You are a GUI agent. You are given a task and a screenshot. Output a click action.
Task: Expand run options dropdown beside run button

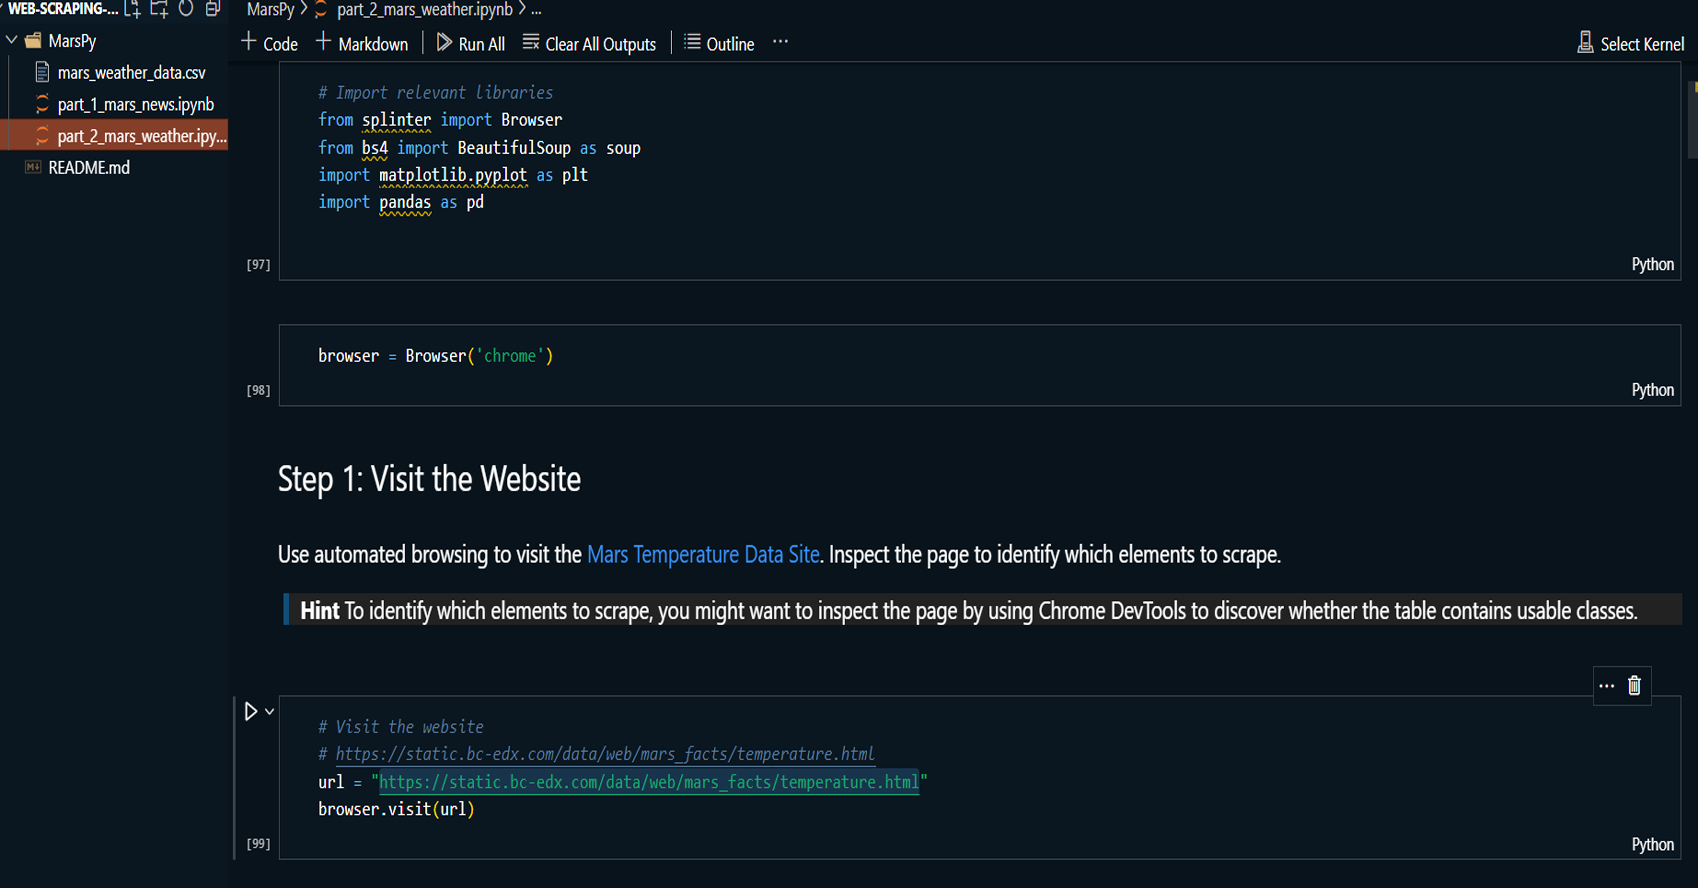(270, 712)
